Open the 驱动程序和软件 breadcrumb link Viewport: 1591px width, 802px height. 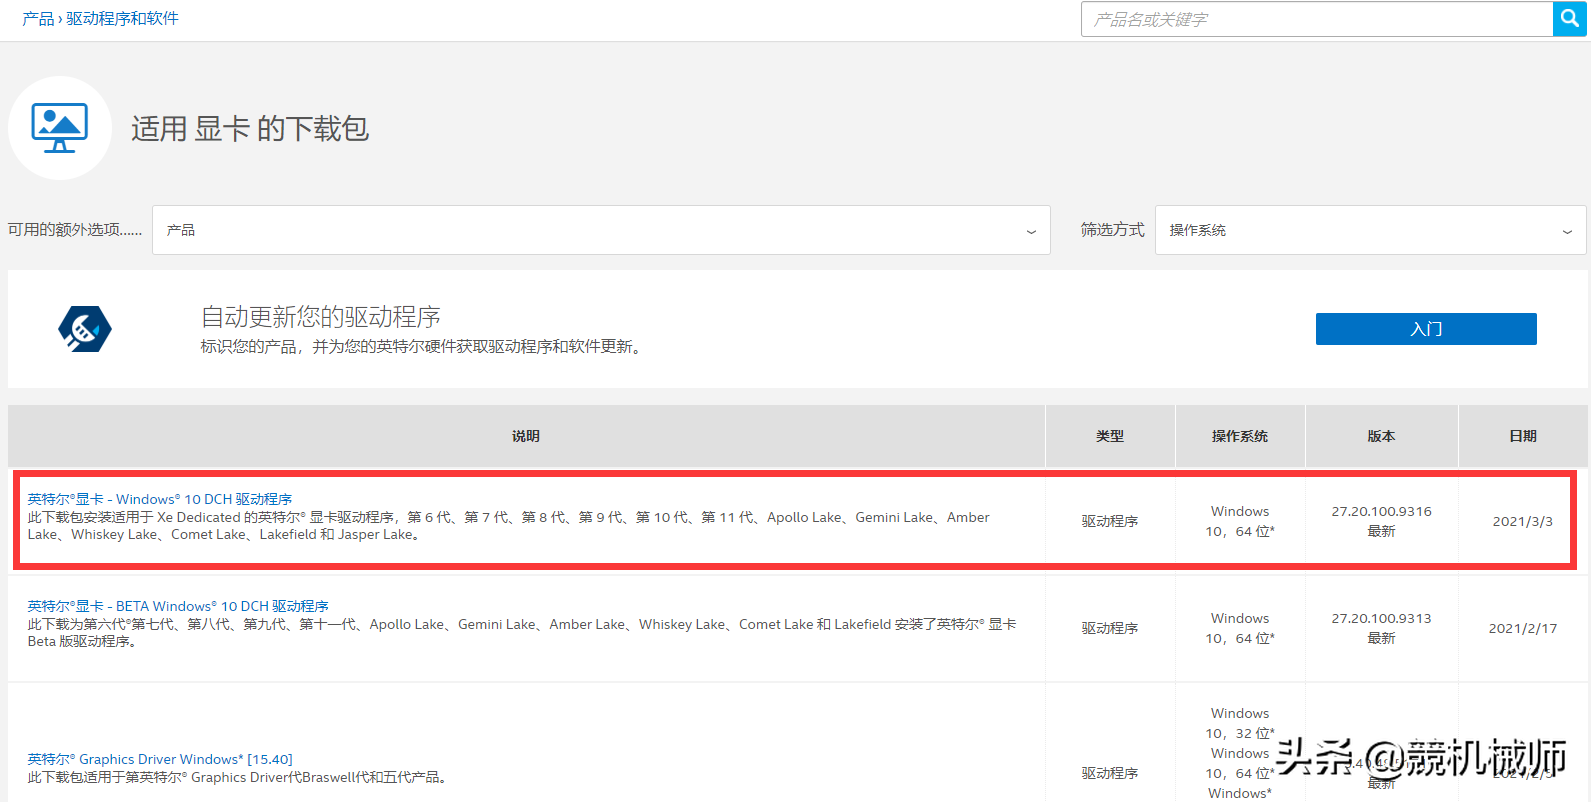click(122, 19)
